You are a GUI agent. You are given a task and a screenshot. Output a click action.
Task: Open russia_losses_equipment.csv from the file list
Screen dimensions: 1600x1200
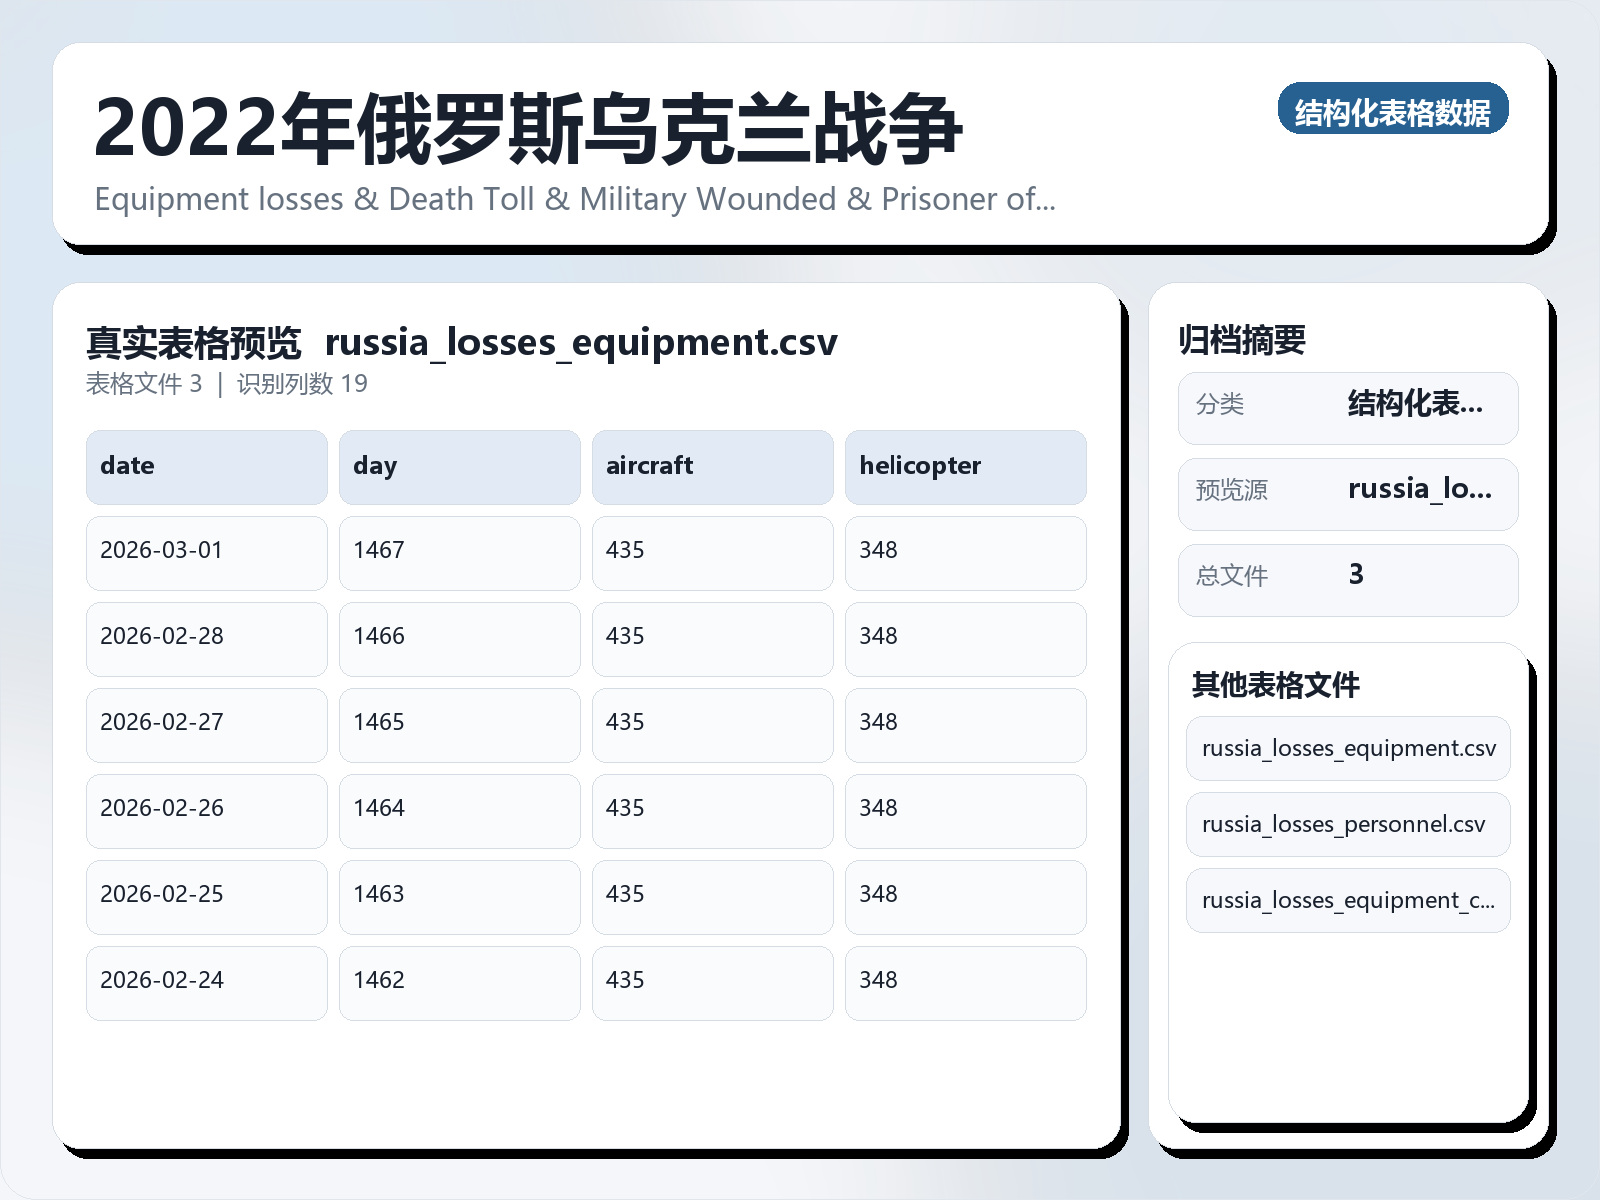1347,748
